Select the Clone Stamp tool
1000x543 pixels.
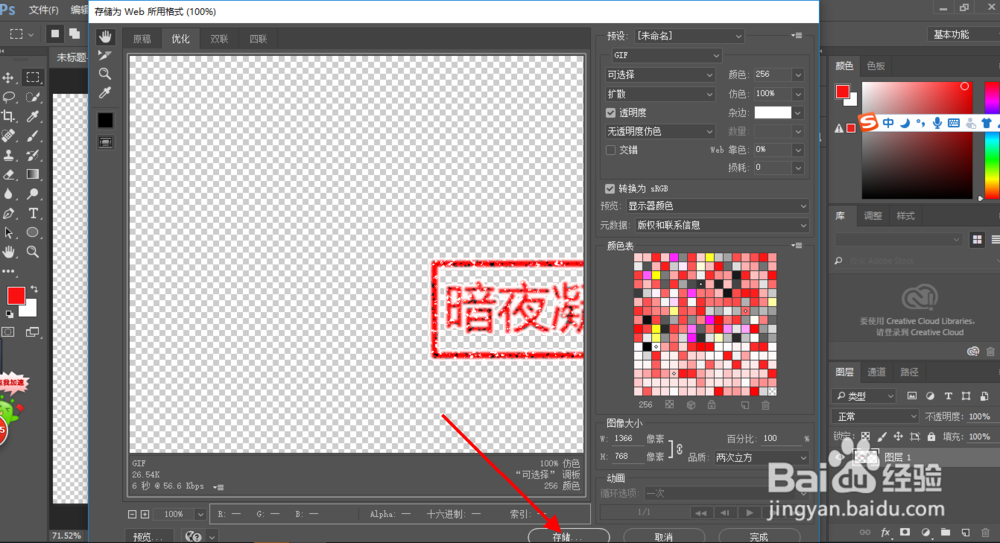tap(9, 155)
